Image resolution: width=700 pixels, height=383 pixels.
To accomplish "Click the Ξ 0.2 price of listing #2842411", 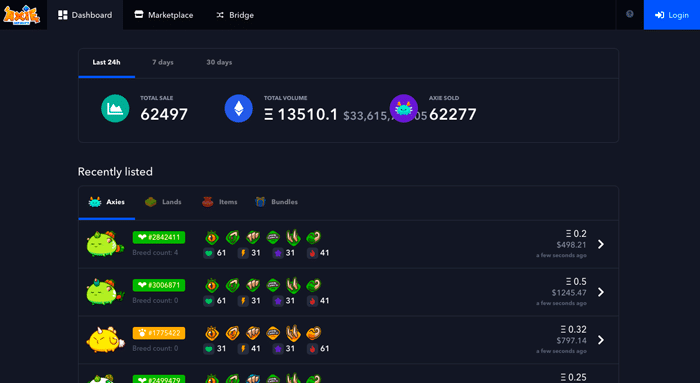I will (576, 233).
